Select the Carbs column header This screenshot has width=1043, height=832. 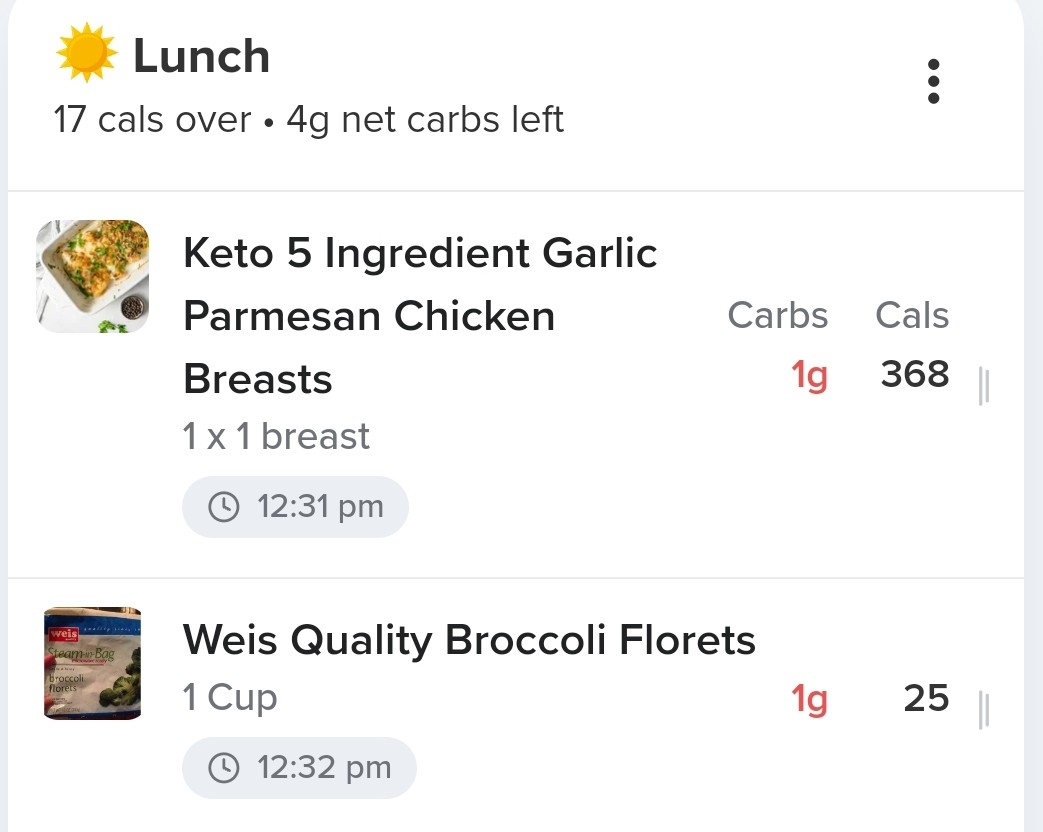778,315
